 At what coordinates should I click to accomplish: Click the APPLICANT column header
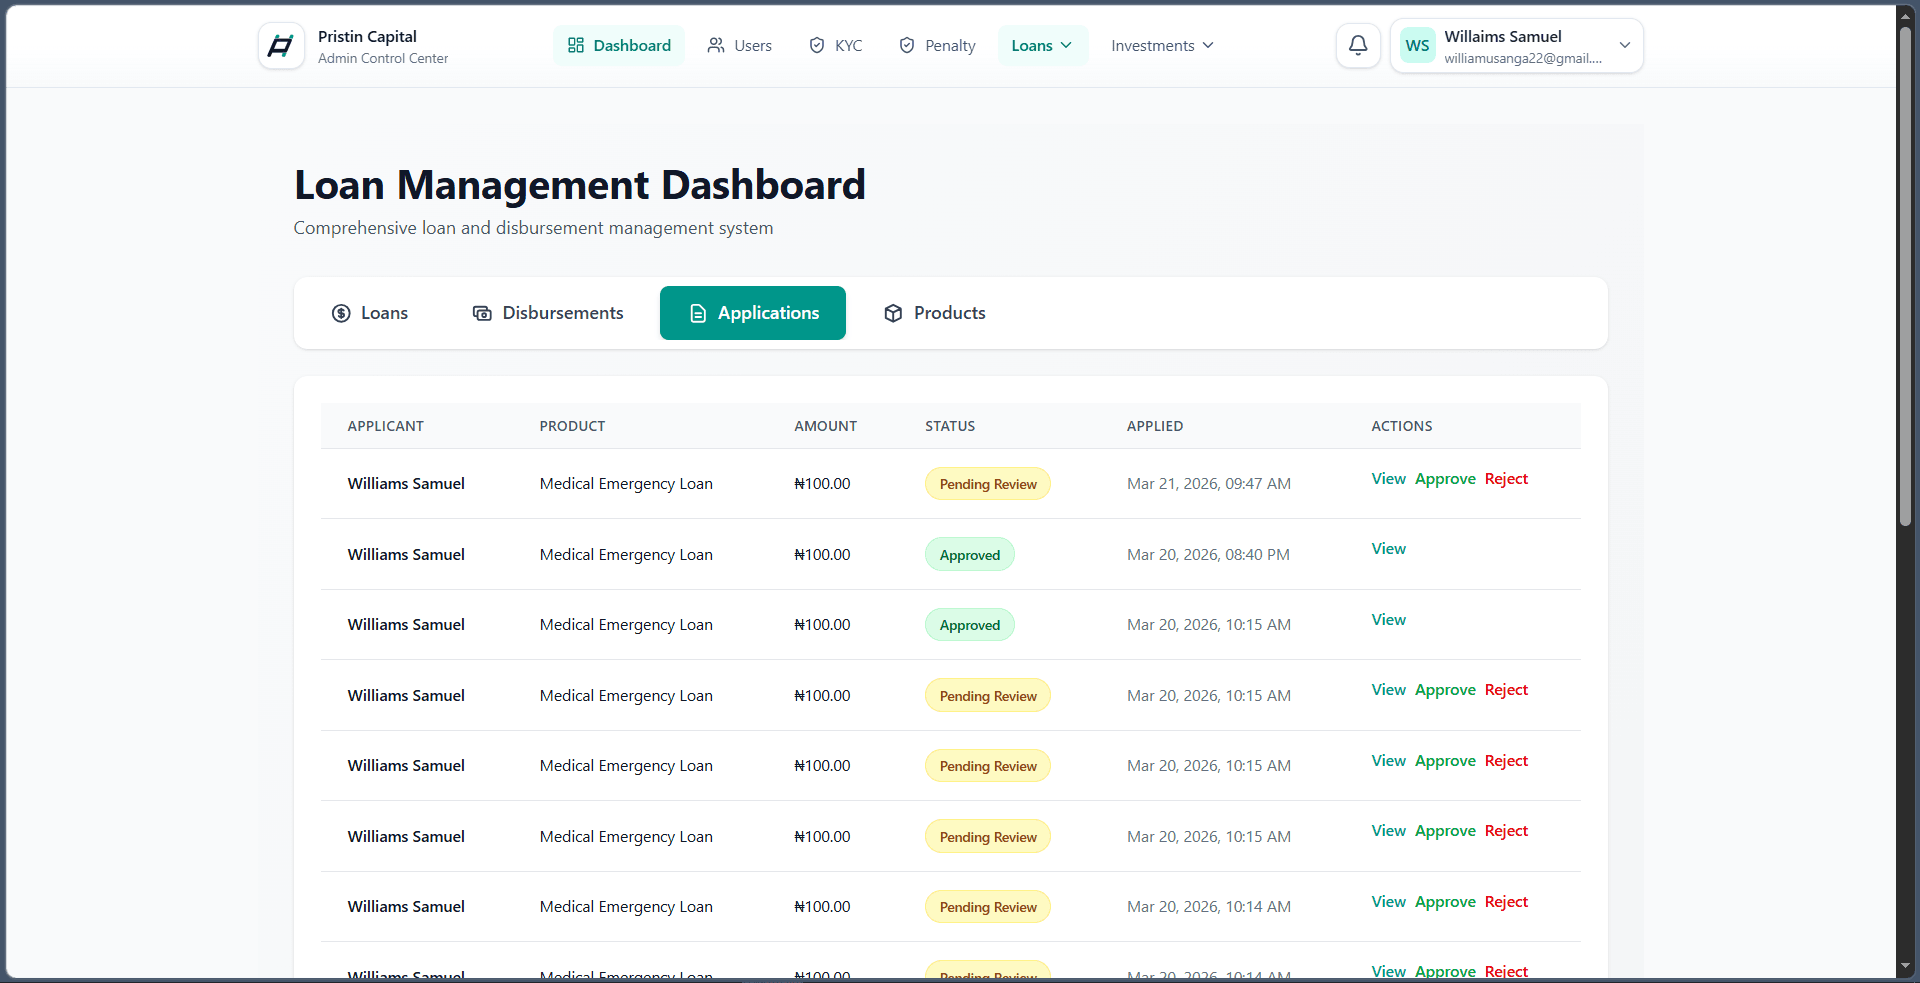385,426
